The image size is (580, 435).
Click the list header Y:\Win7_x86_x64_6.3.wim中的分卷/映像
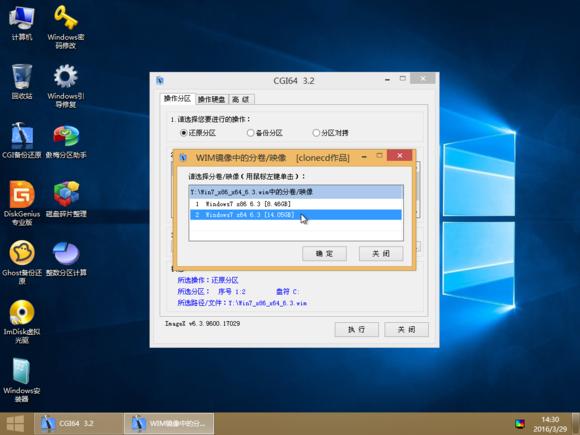(x=296, y=192)
